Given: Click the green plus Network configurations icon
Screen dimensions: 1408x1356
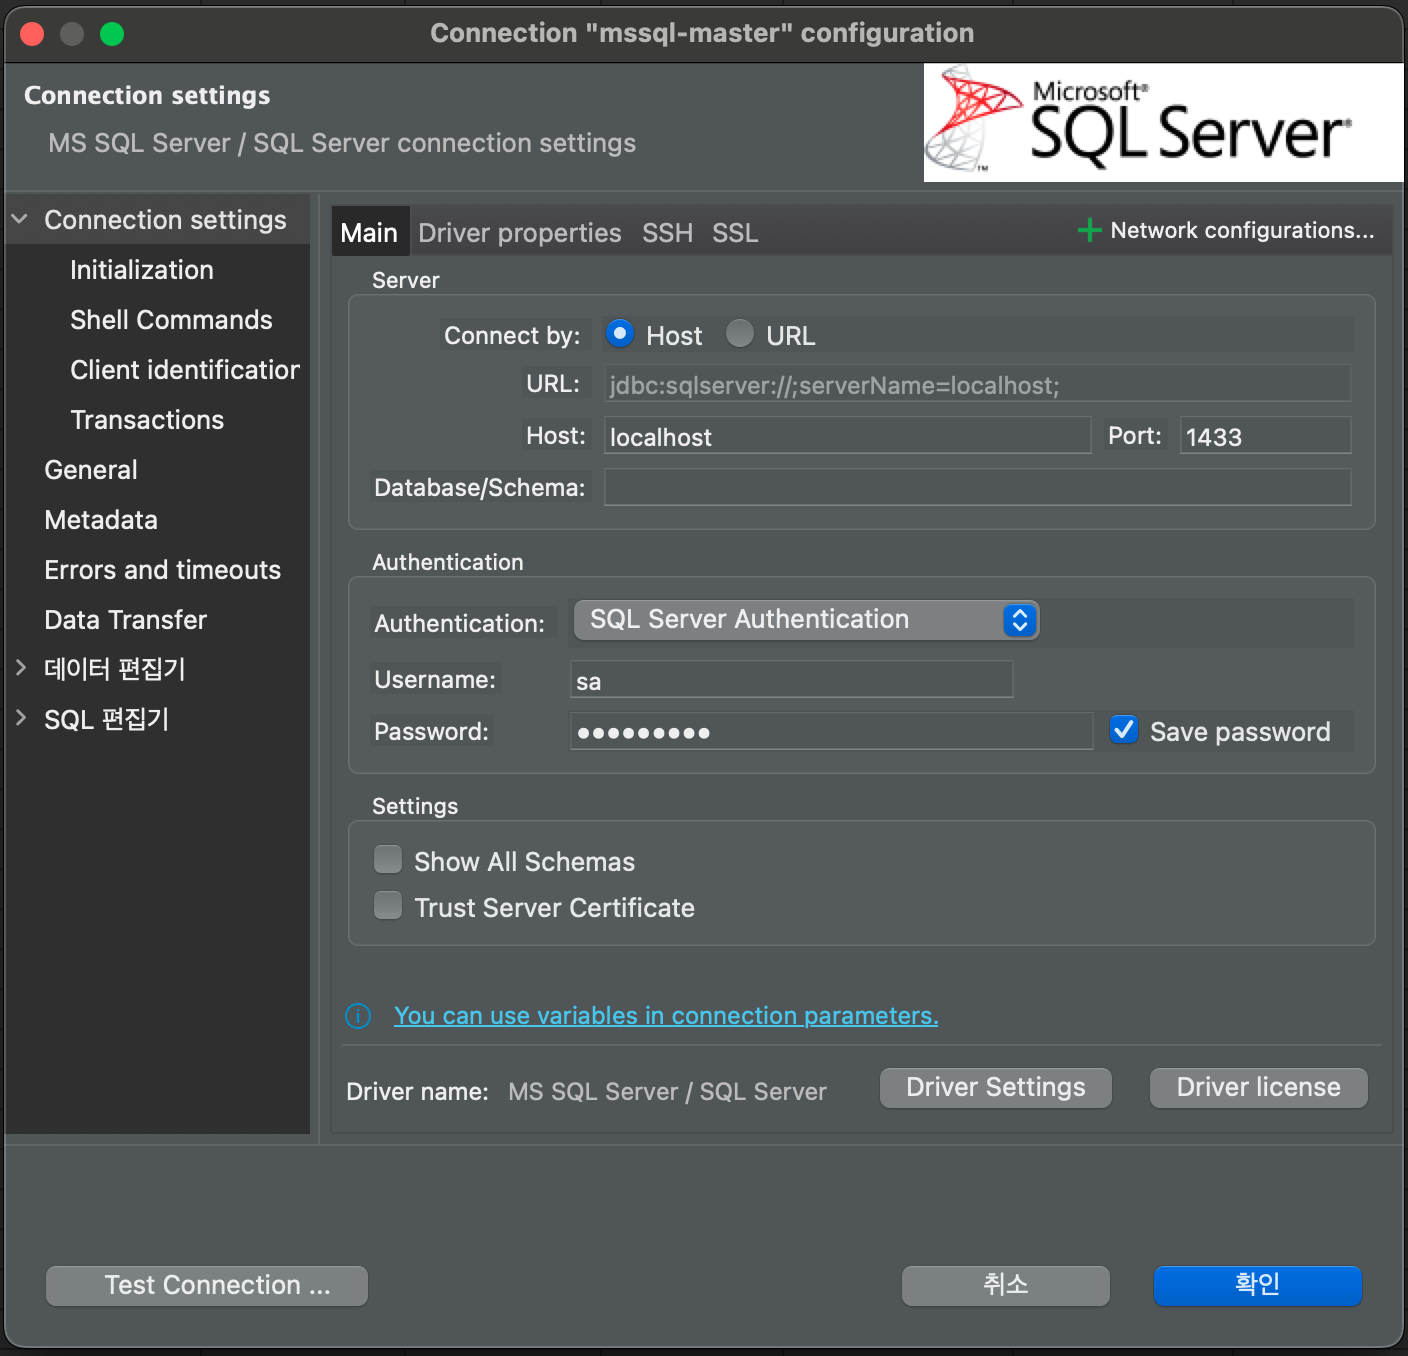Looking at the screenshot, I should (1089, 230).
